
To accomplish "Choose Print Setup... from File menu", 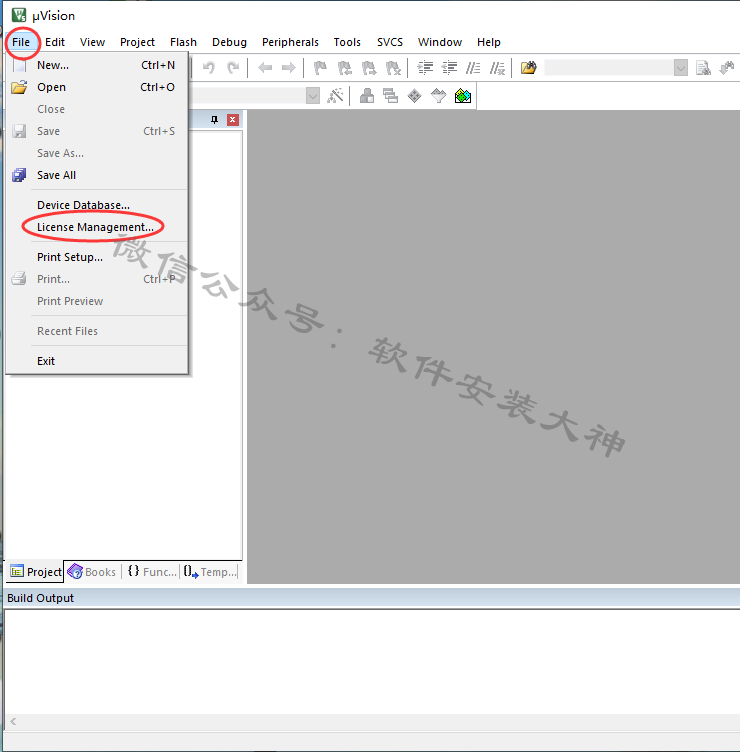I will (97, 257).
